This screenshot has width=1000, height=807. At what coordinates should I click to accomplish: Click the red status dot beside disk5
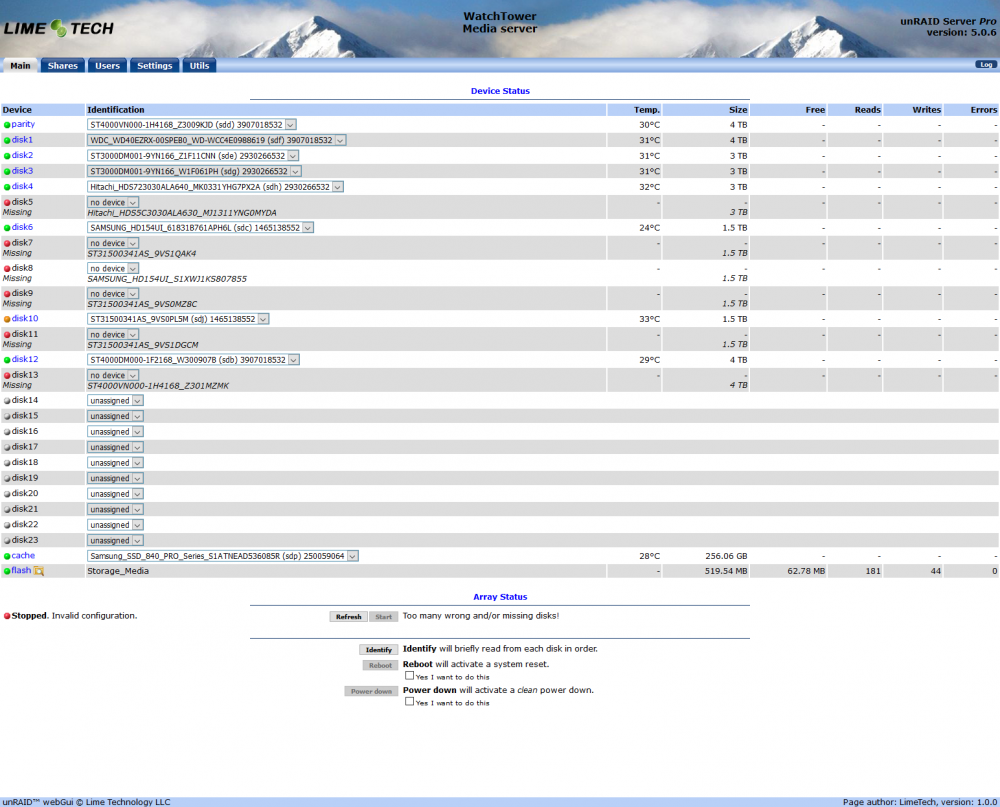point(7,203)
